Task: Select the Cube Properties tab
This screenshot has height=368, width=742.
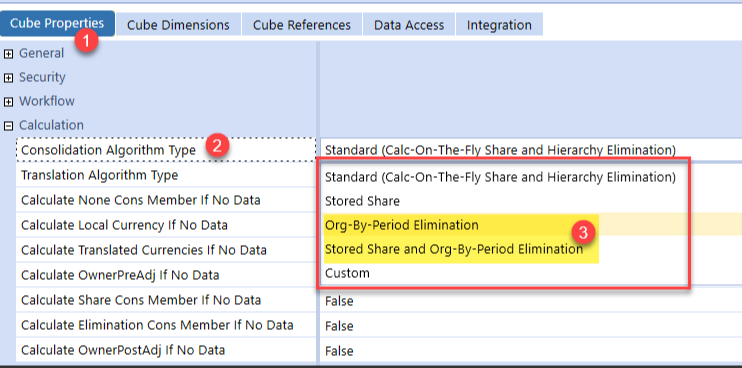Action: tap(57, 24)
